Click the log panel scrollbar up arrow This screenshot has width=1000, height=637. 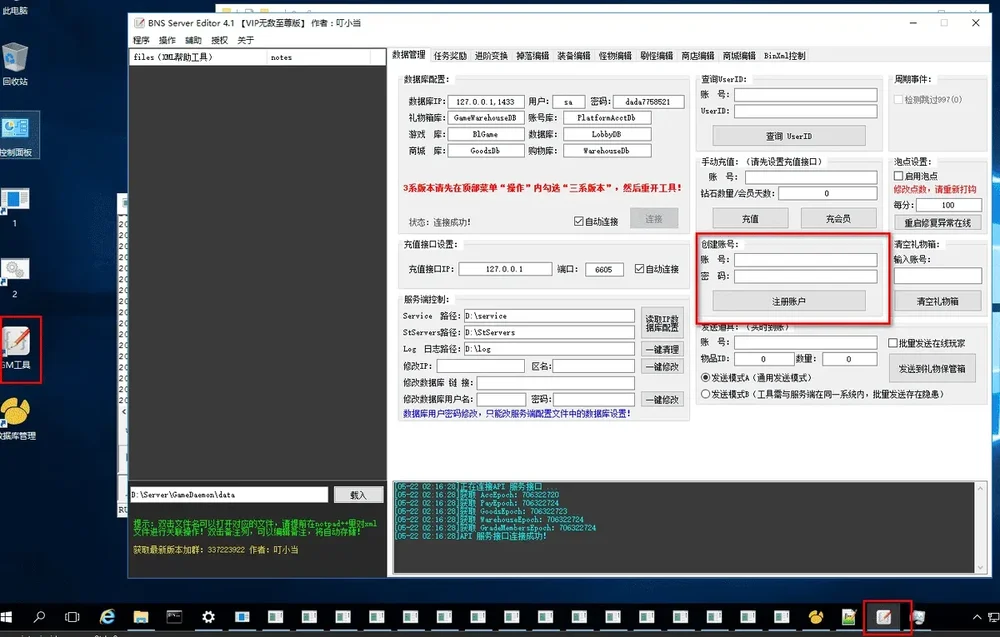coord(980,488)
